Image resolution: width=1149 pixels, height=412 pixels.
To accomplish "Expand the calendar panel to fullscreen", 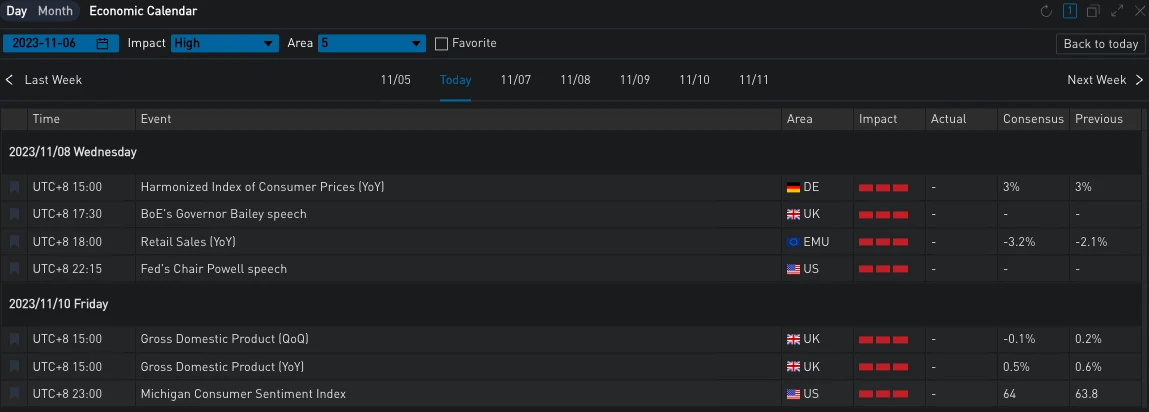I will tap(1116, 12).
